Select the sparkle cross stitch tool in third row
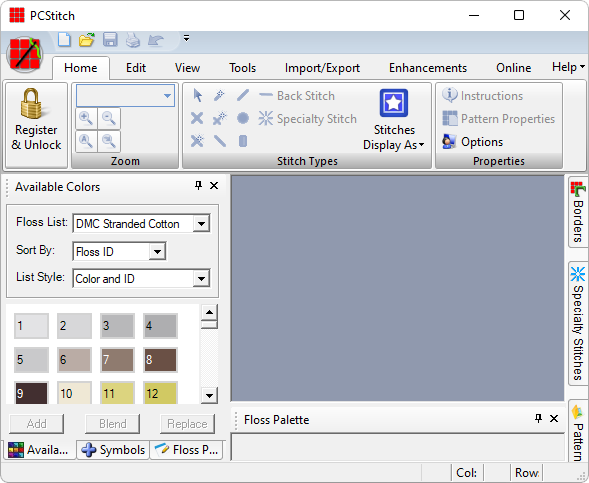The image size is (589, 483). coord(197,141)
